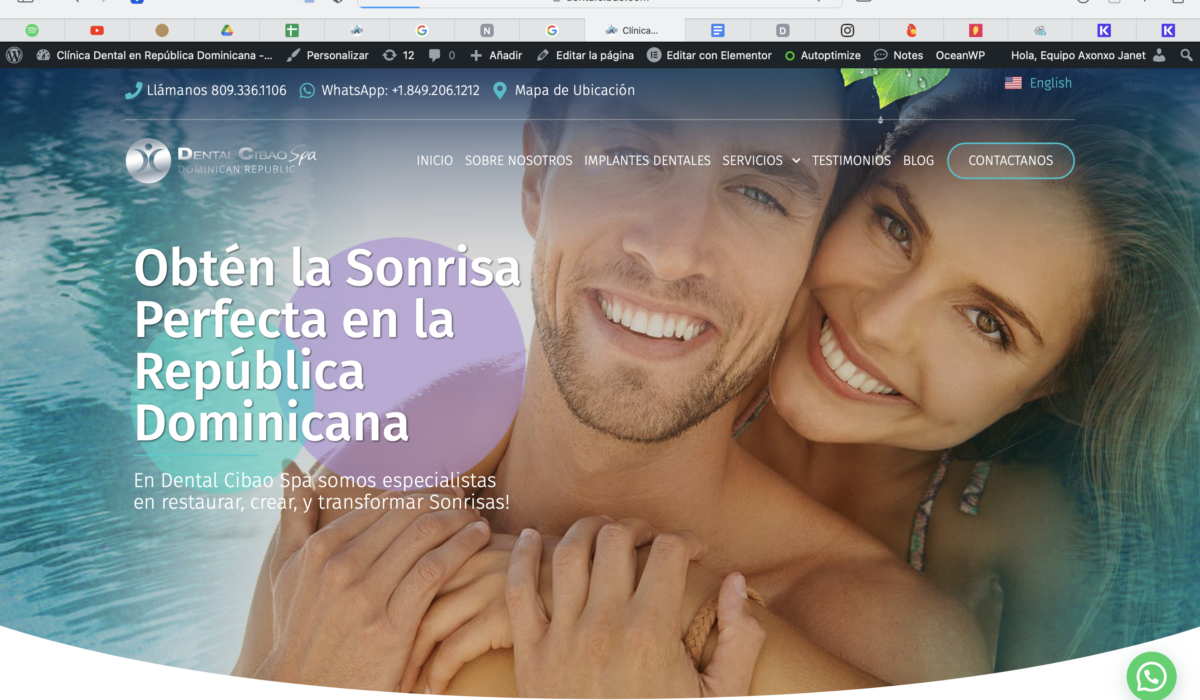Open Personalizar in the admin bar
1200x700 pixels.
click(328, 55)
